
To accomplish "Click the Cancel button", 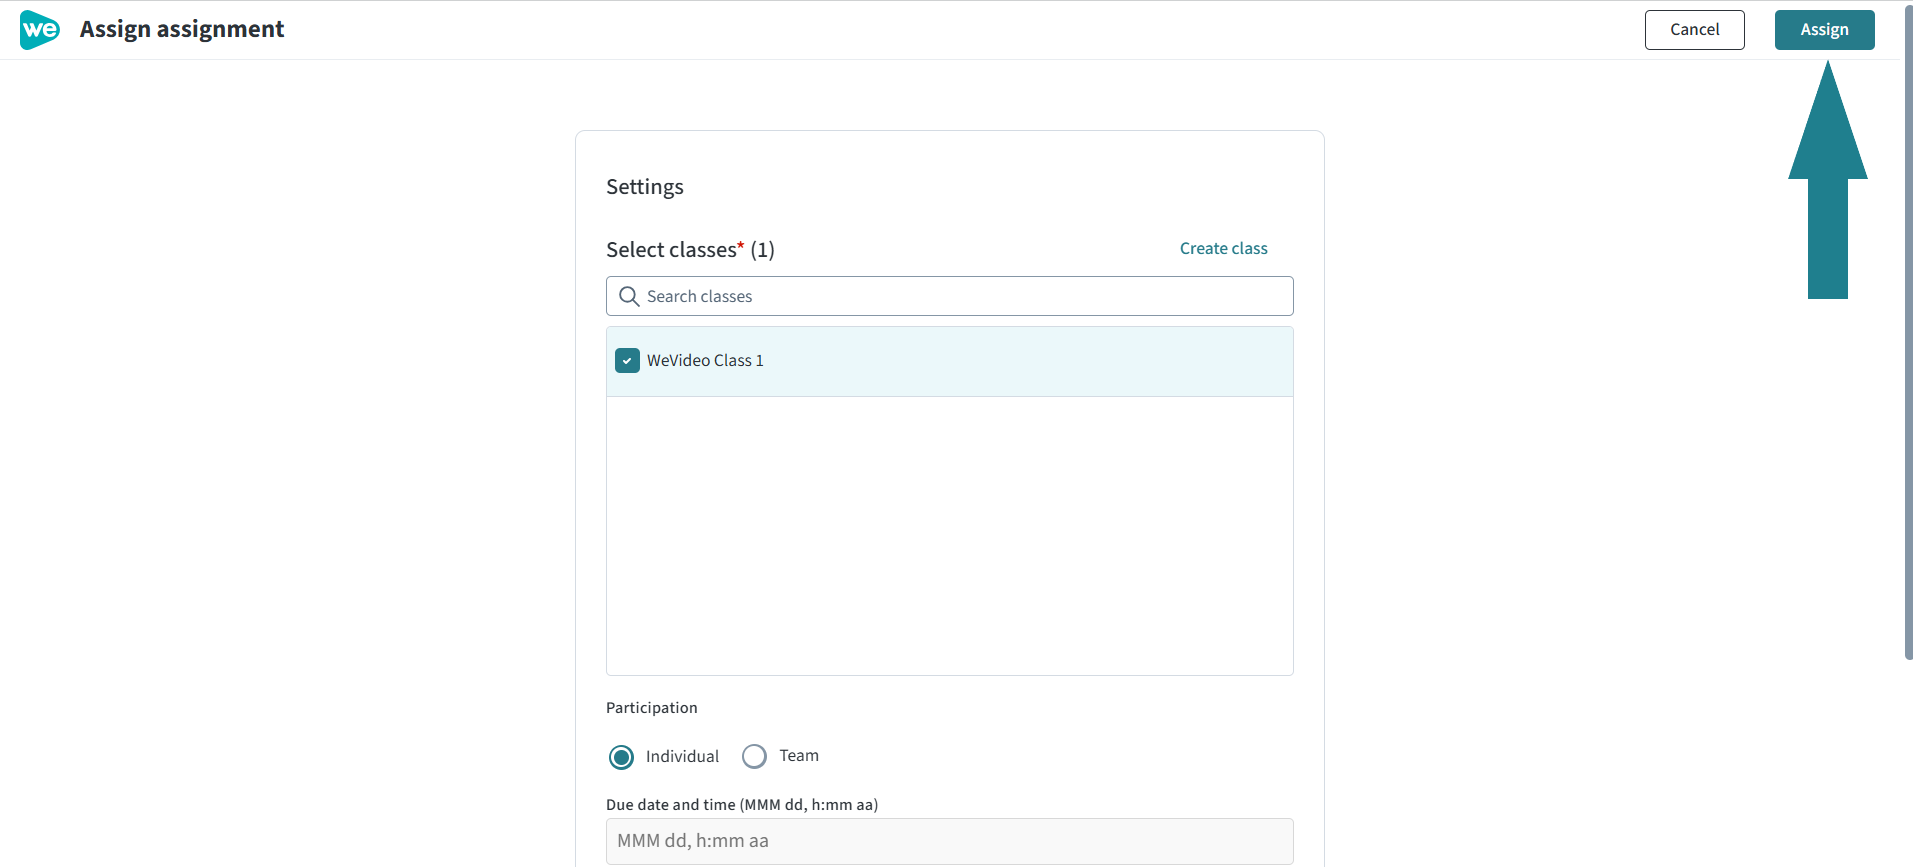I will [x=1694, y=30].
